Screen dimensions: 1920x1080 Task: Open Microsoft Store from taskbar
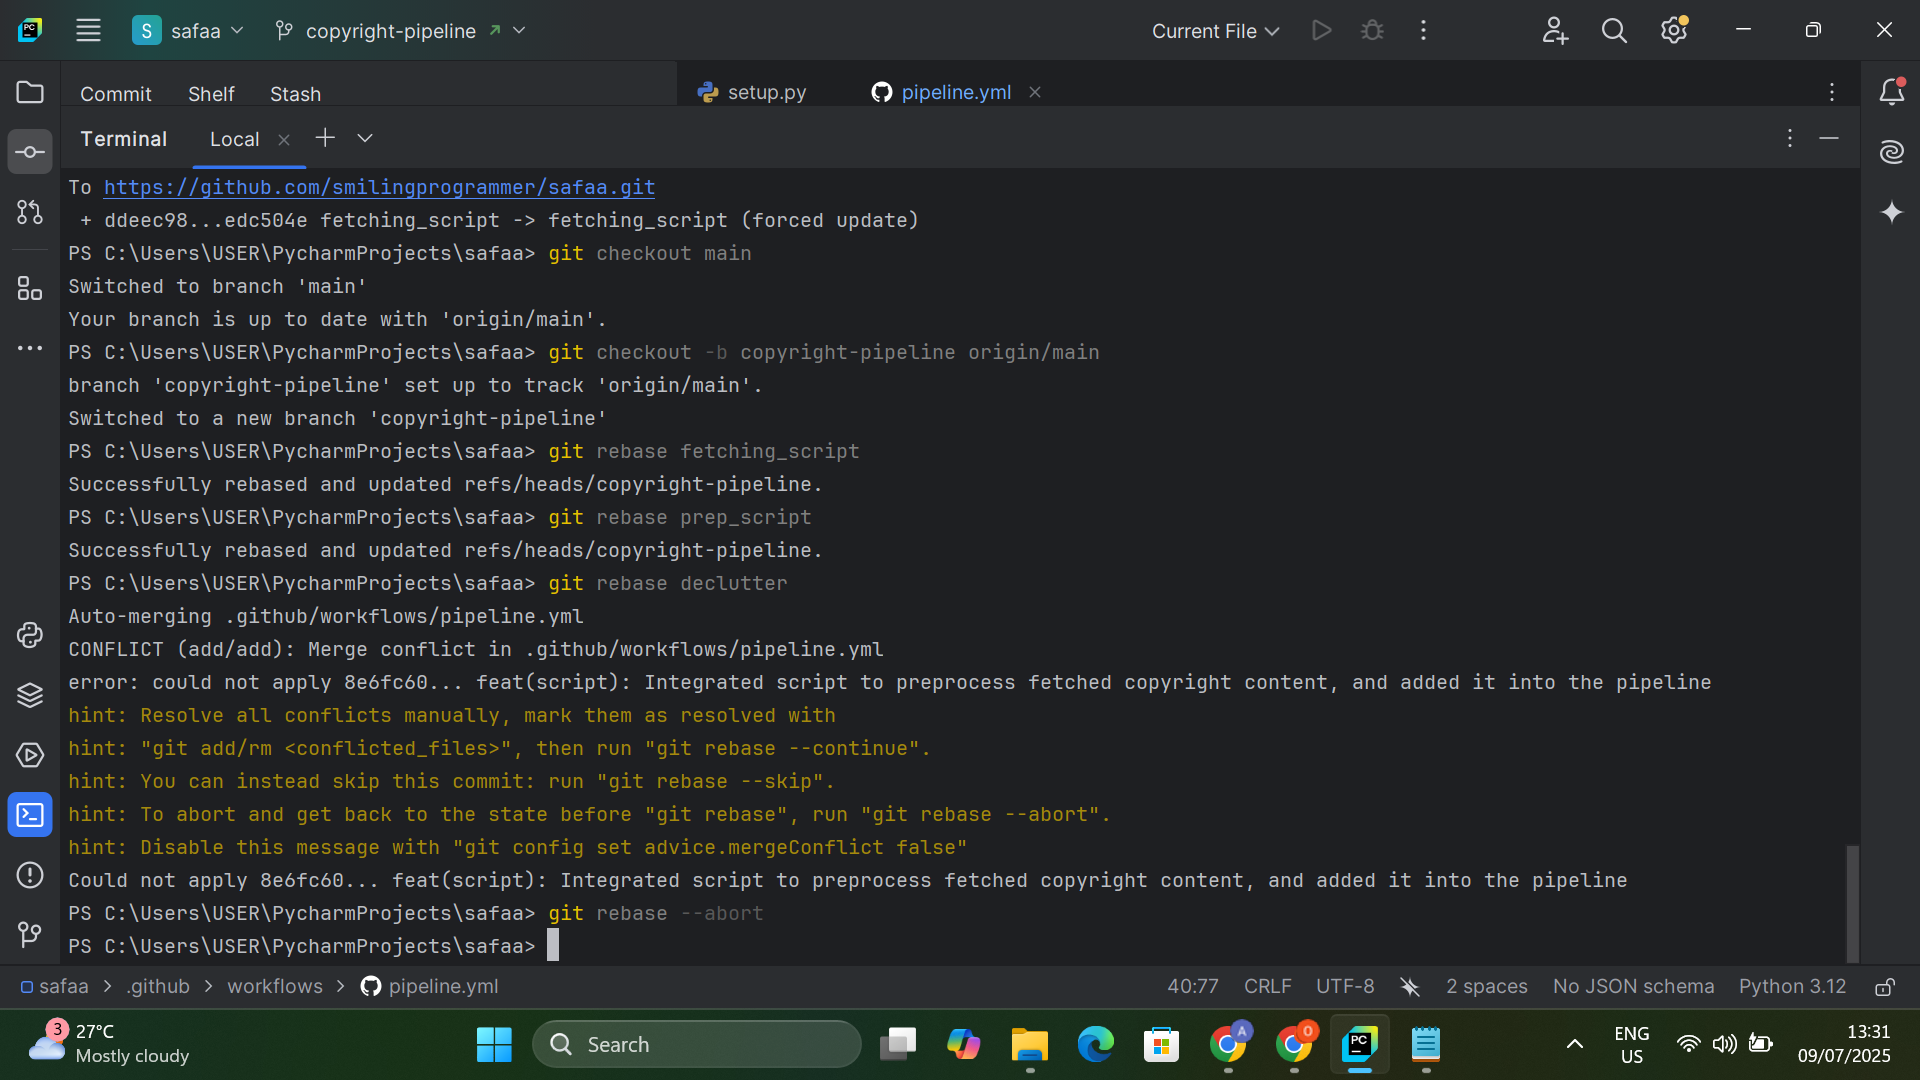1161,1044
